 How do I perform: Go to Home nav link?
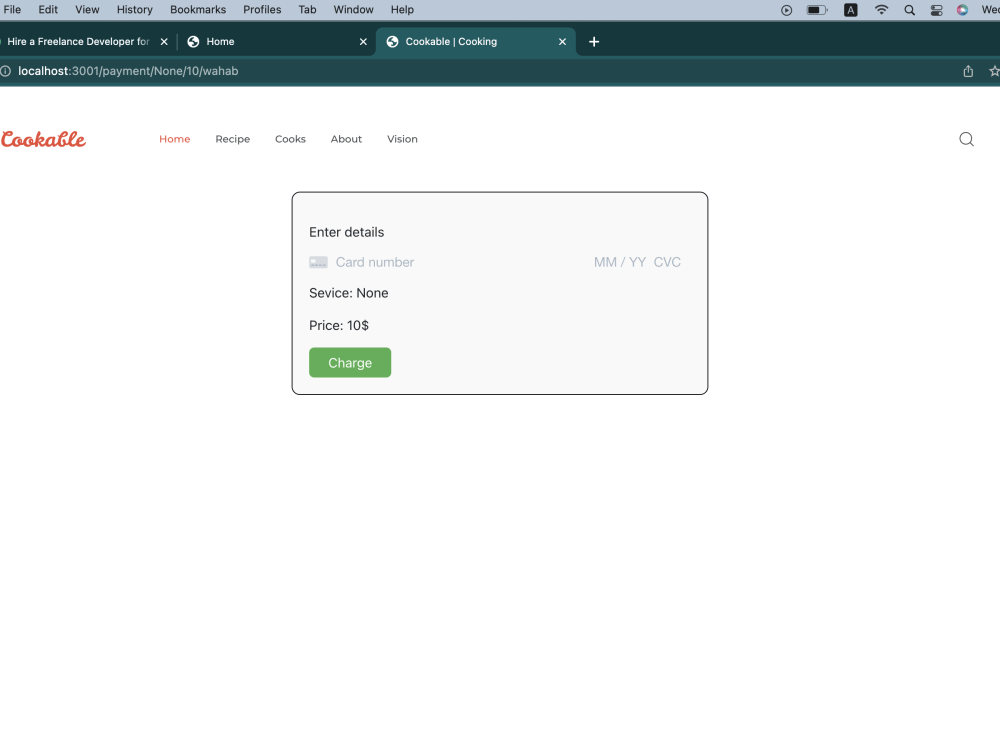pyautogui.click(x=175, y=139)
